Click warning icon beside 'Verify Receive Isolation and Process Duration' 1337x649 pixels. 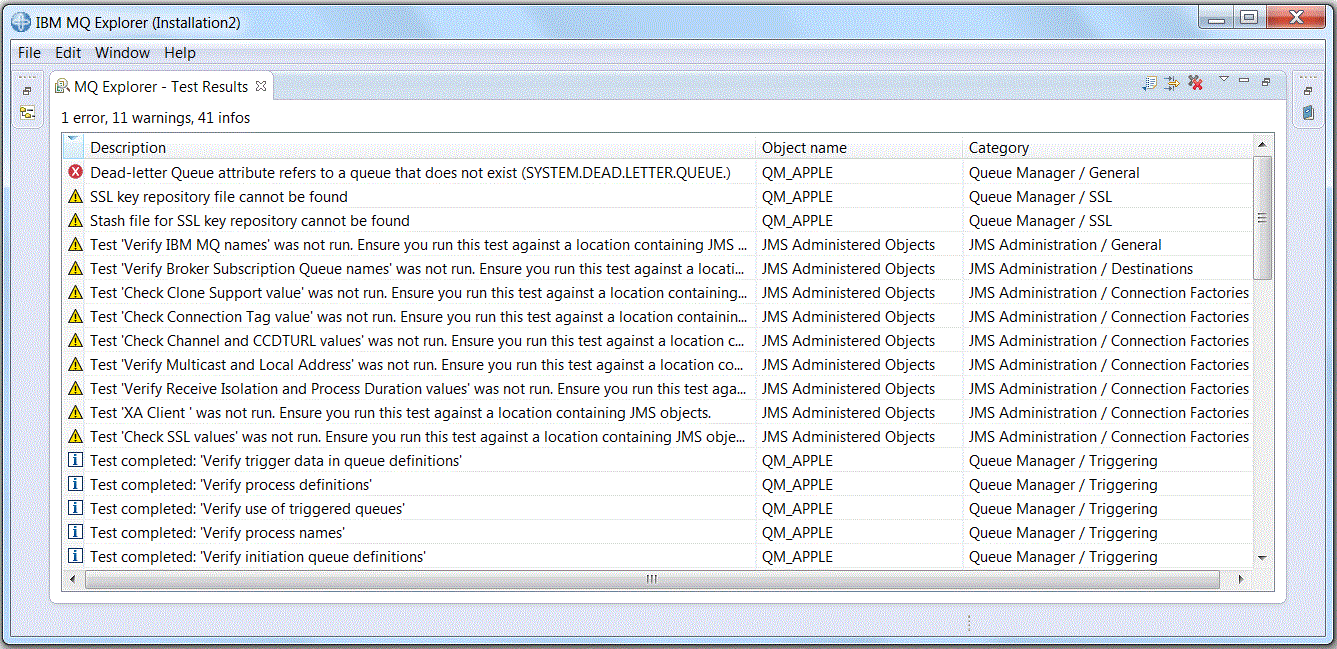coord(75,388)
